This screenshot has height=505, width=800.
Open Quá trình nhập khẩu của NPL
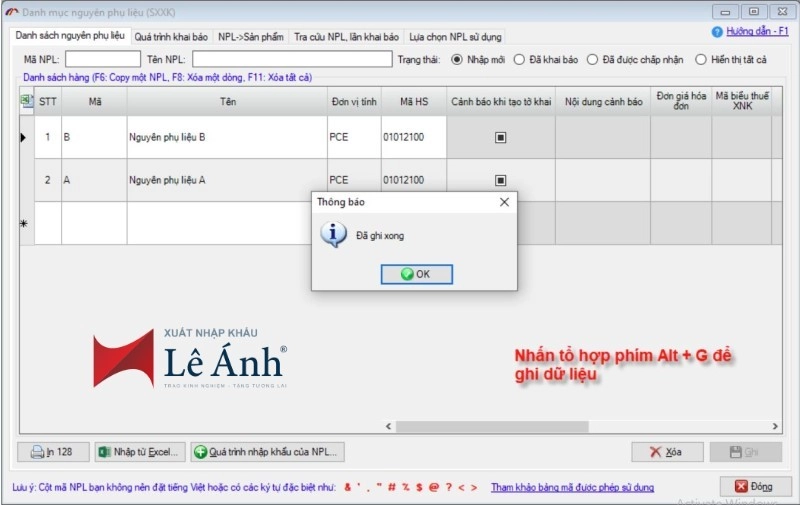pyautogui.click(x=267, y=452)
